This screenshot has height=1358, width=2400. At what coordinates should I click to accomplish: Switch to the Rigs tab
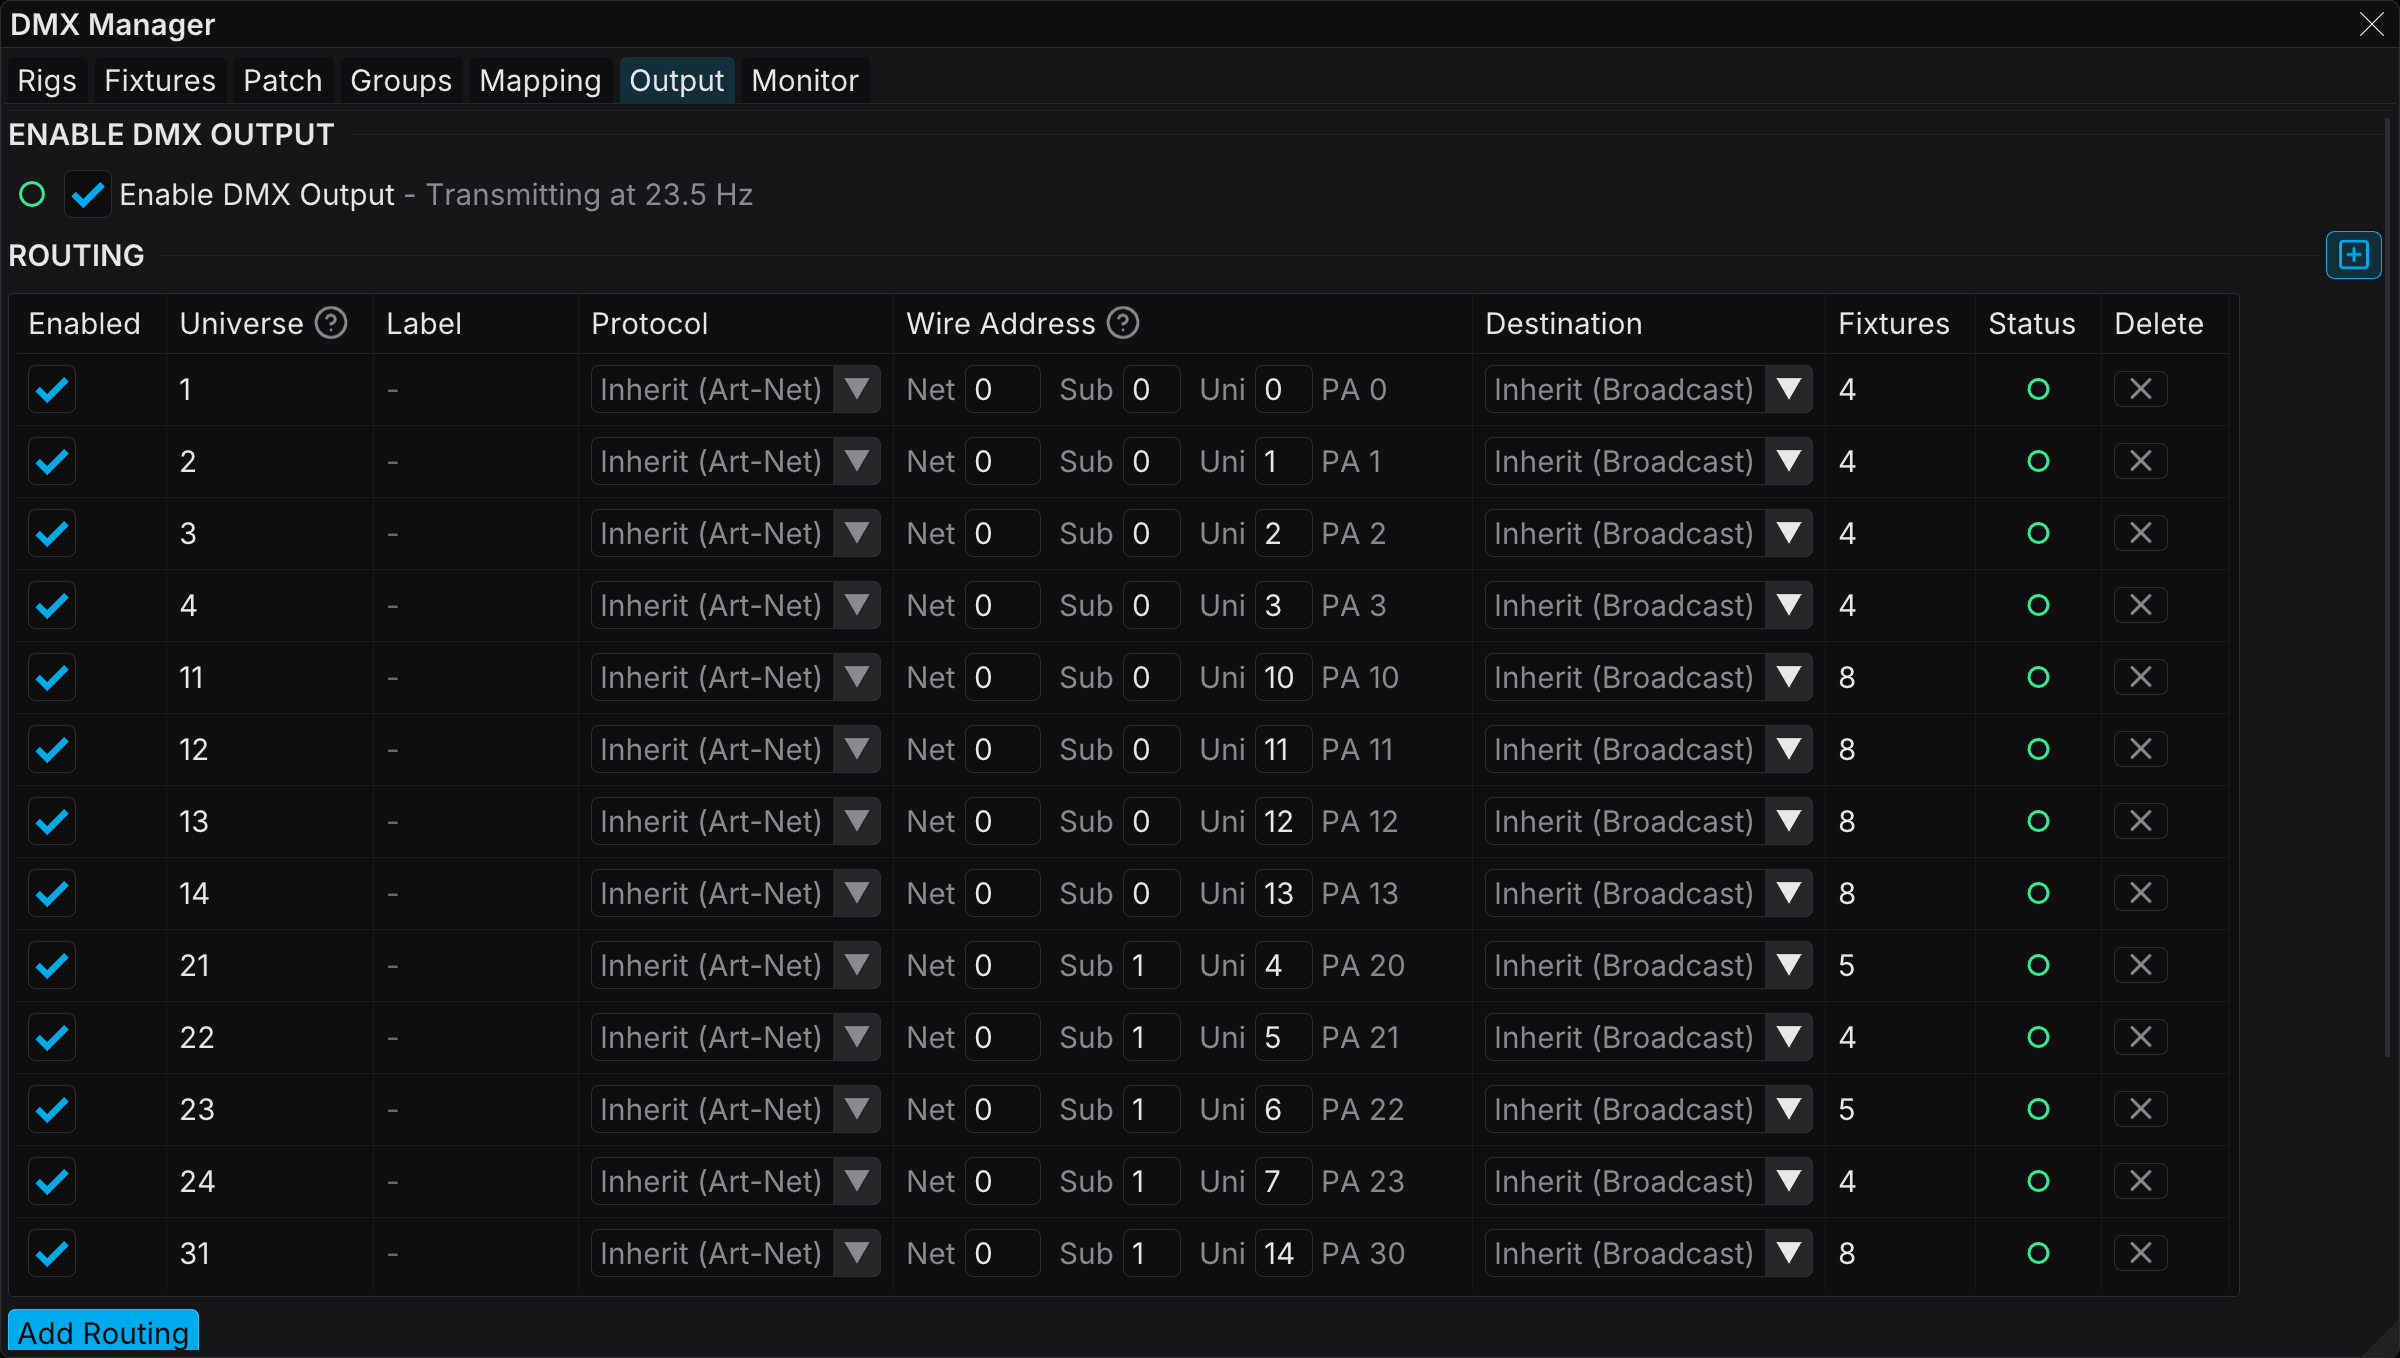click(x=47, y=80)
